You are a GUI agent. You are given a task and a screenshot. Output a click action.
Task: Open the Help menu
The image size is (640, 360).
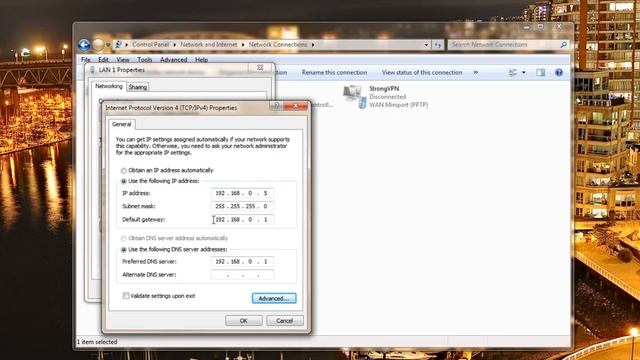[201, 60]
